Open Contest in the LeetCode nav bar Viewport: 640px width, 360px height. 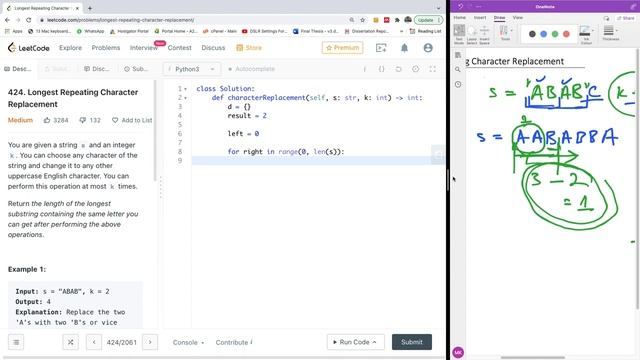(x=180, y=48)
